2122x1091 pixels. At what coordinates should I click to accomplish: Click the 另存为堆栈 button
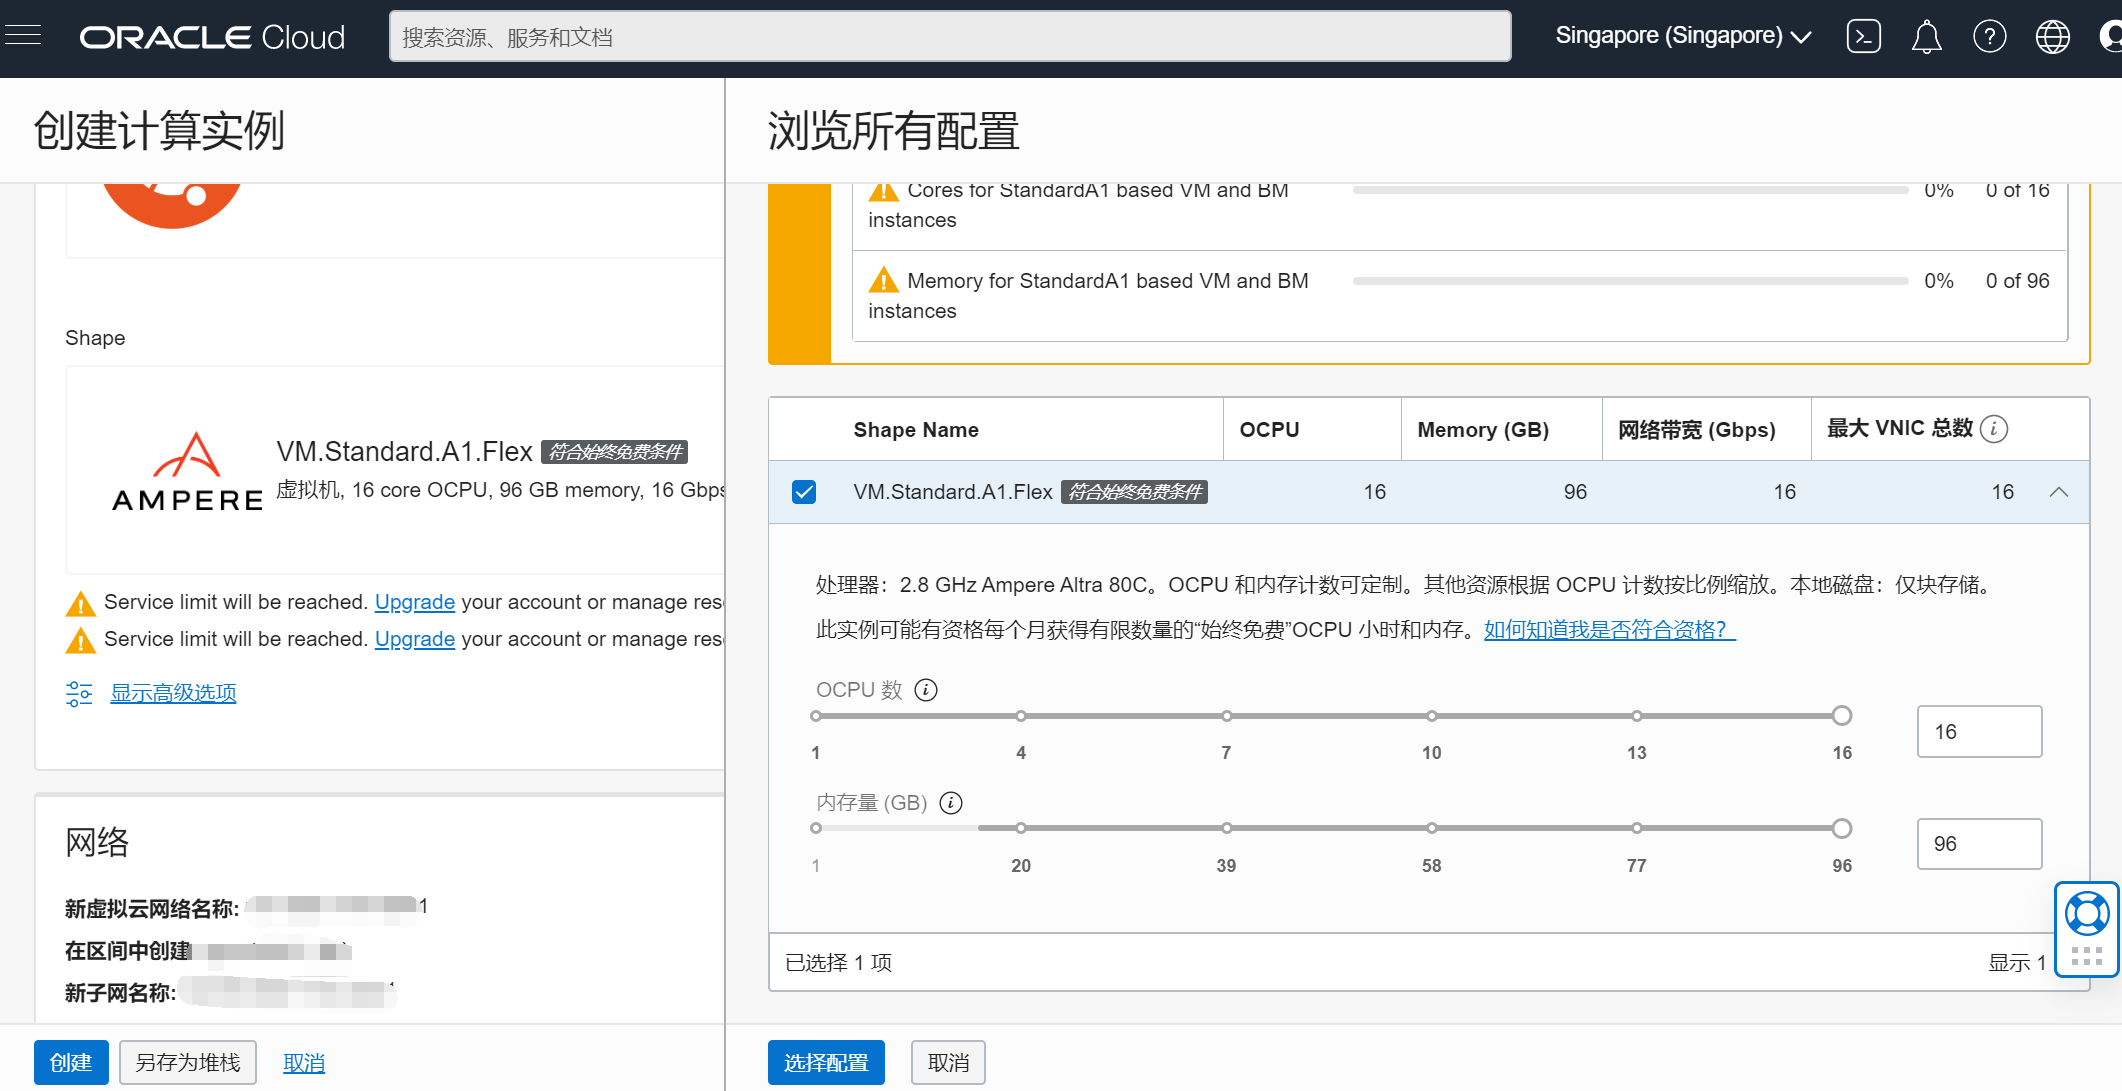(188, 1062)
